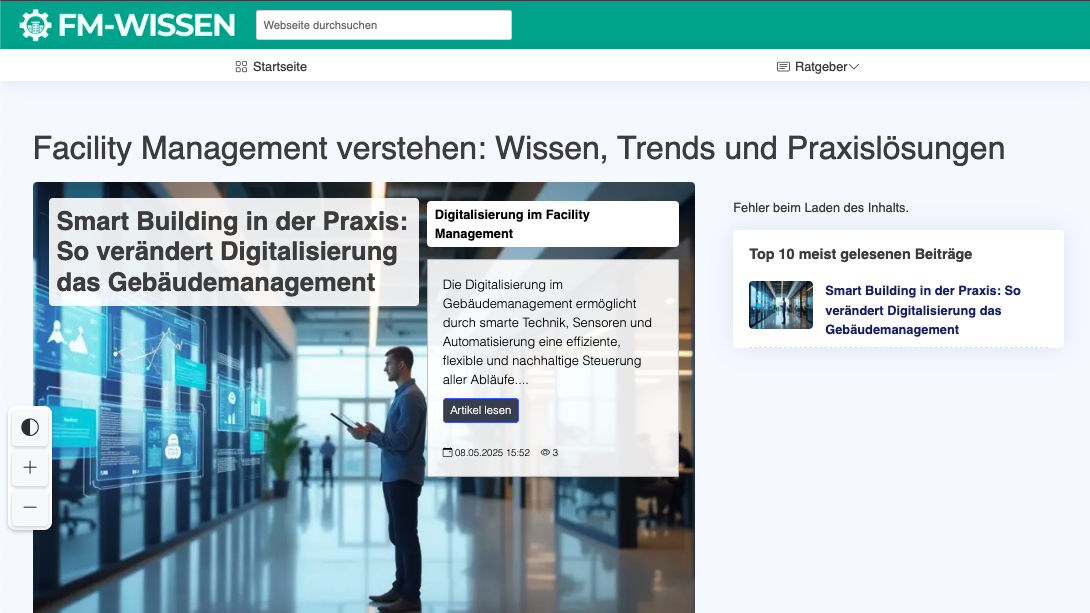
Task: Click the calendar icon beside the publish date
Action: click(x=447, y=452)
